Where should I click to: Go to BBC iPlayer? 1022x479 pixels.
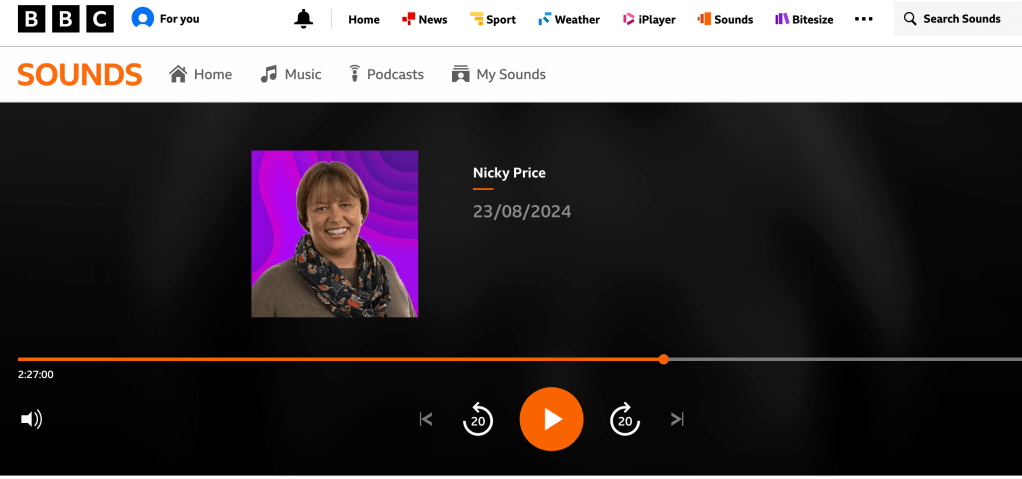(x=649, y=19)
